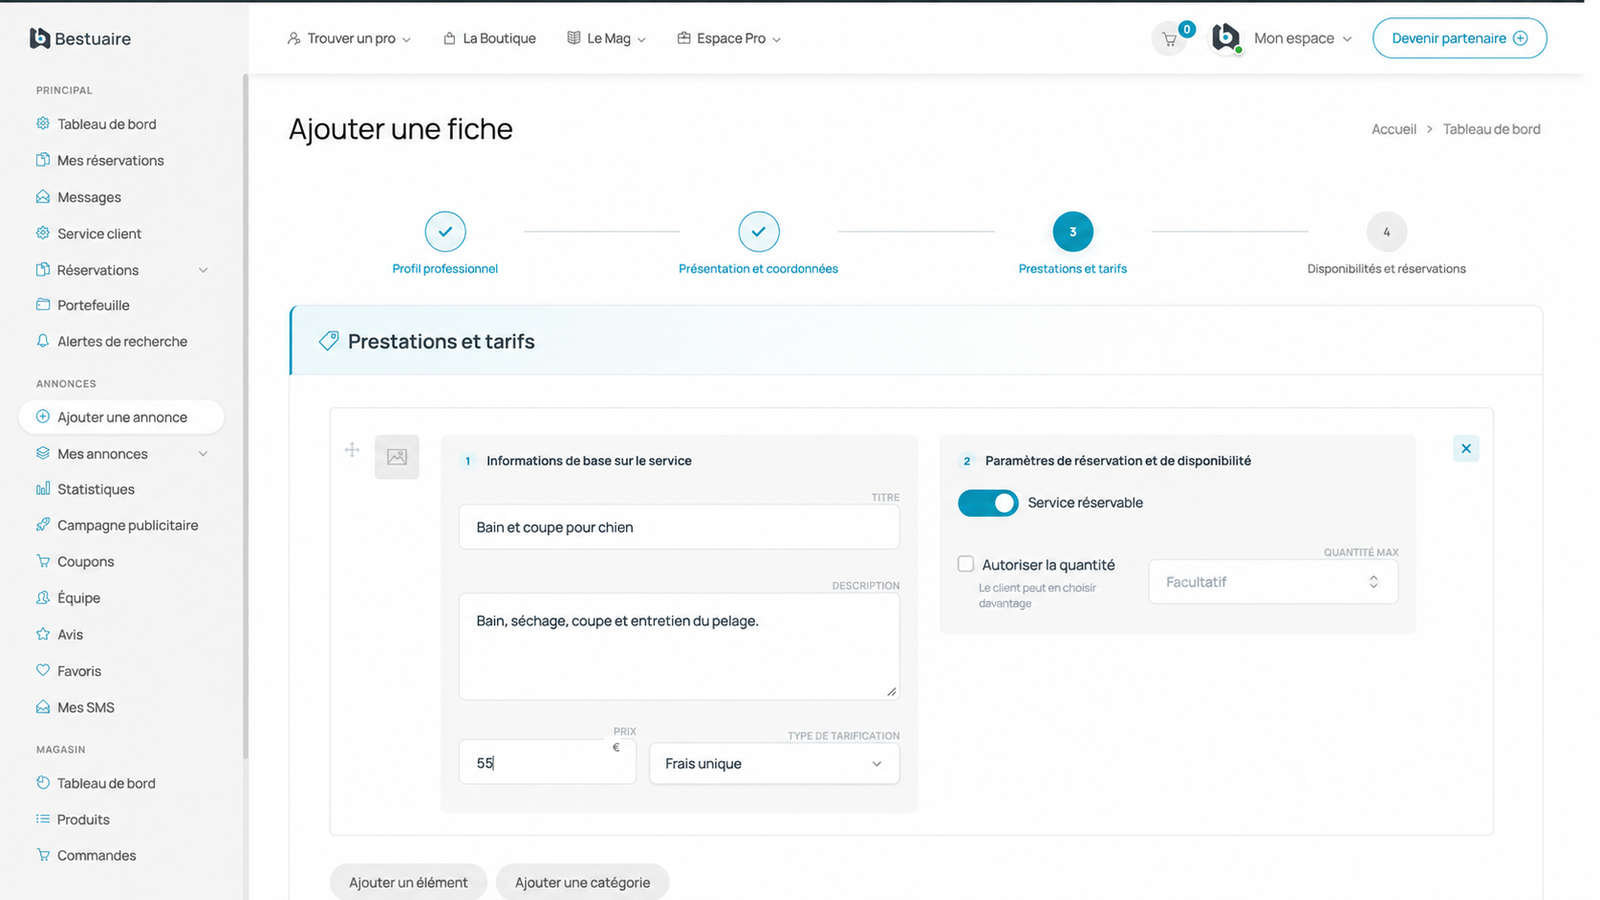Click Ajouter un élément button
Image resolution: width=1600 pixels, height=900 pixels.
[x=408, y=882]
